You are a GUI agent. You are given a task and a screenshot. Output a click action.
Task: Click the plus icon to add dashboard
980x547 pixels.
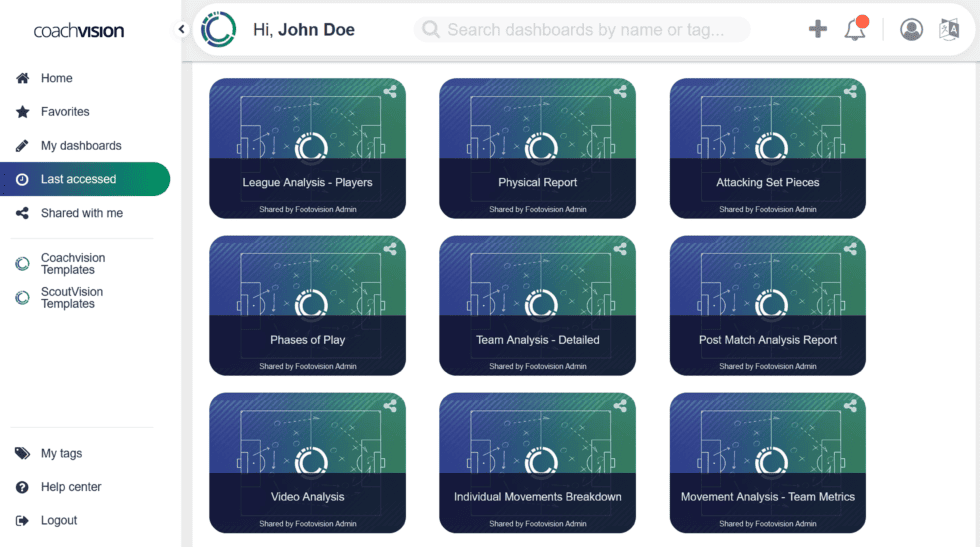coord(817,29)
